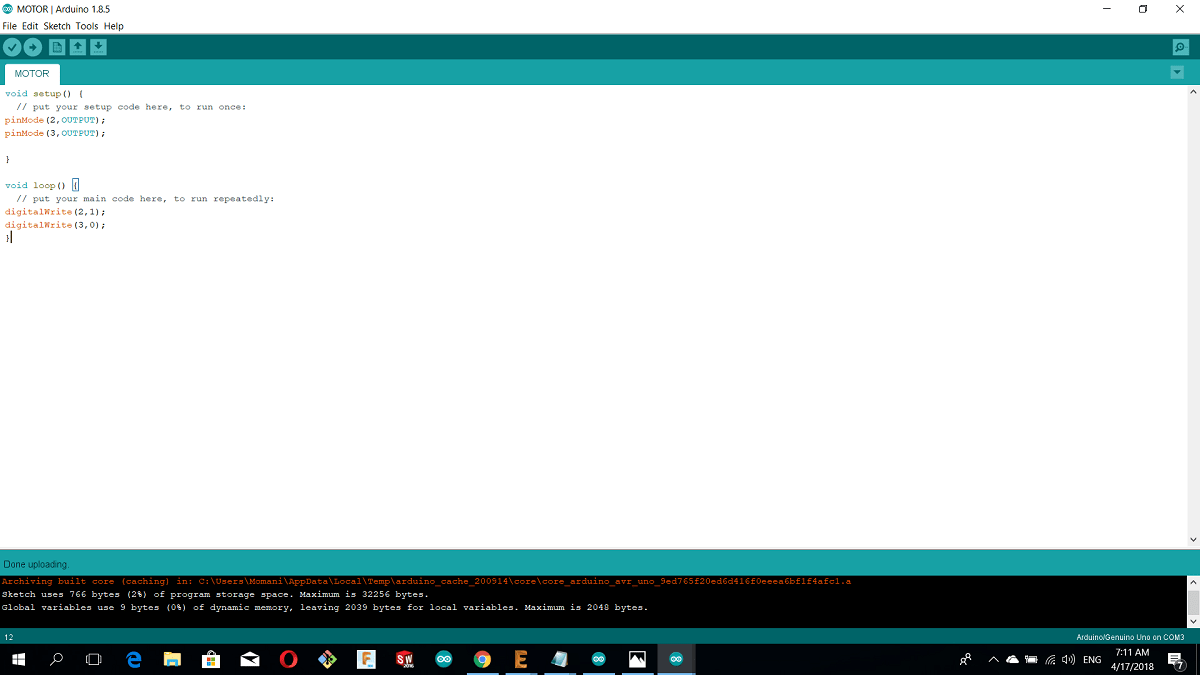Image resolution: width=1200 pixels, height=675 pixels.
Task: Place cursor on the void setup() line
Action: click(44, 93)
